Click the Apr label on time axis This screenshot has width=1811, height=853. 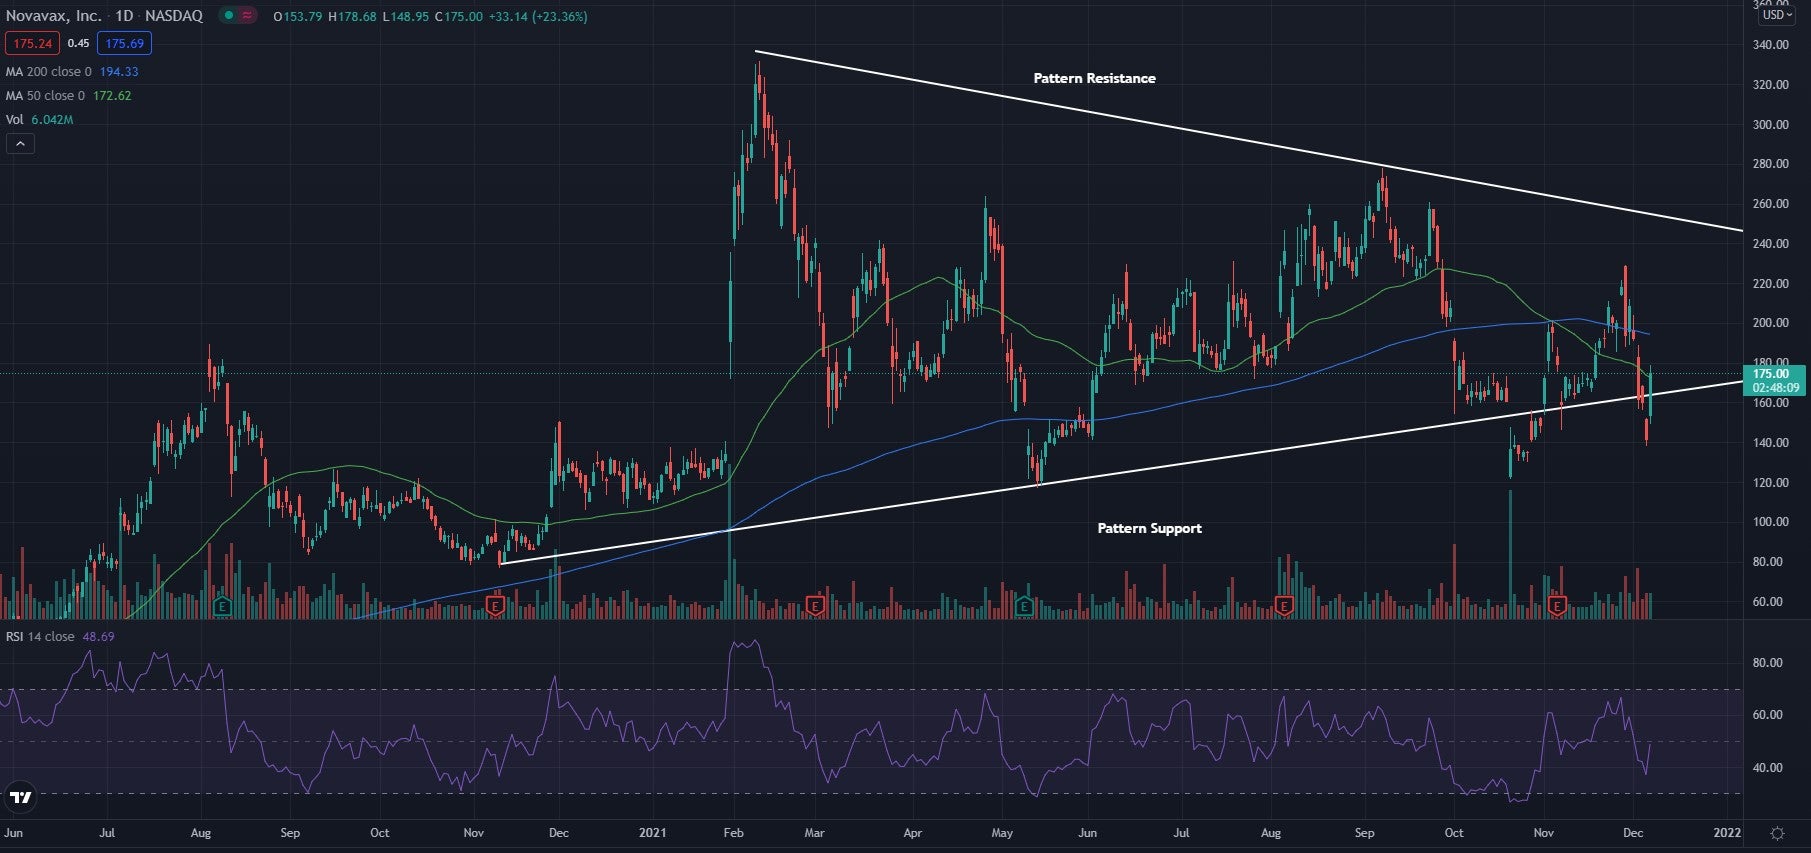click(x=912, y=832)
